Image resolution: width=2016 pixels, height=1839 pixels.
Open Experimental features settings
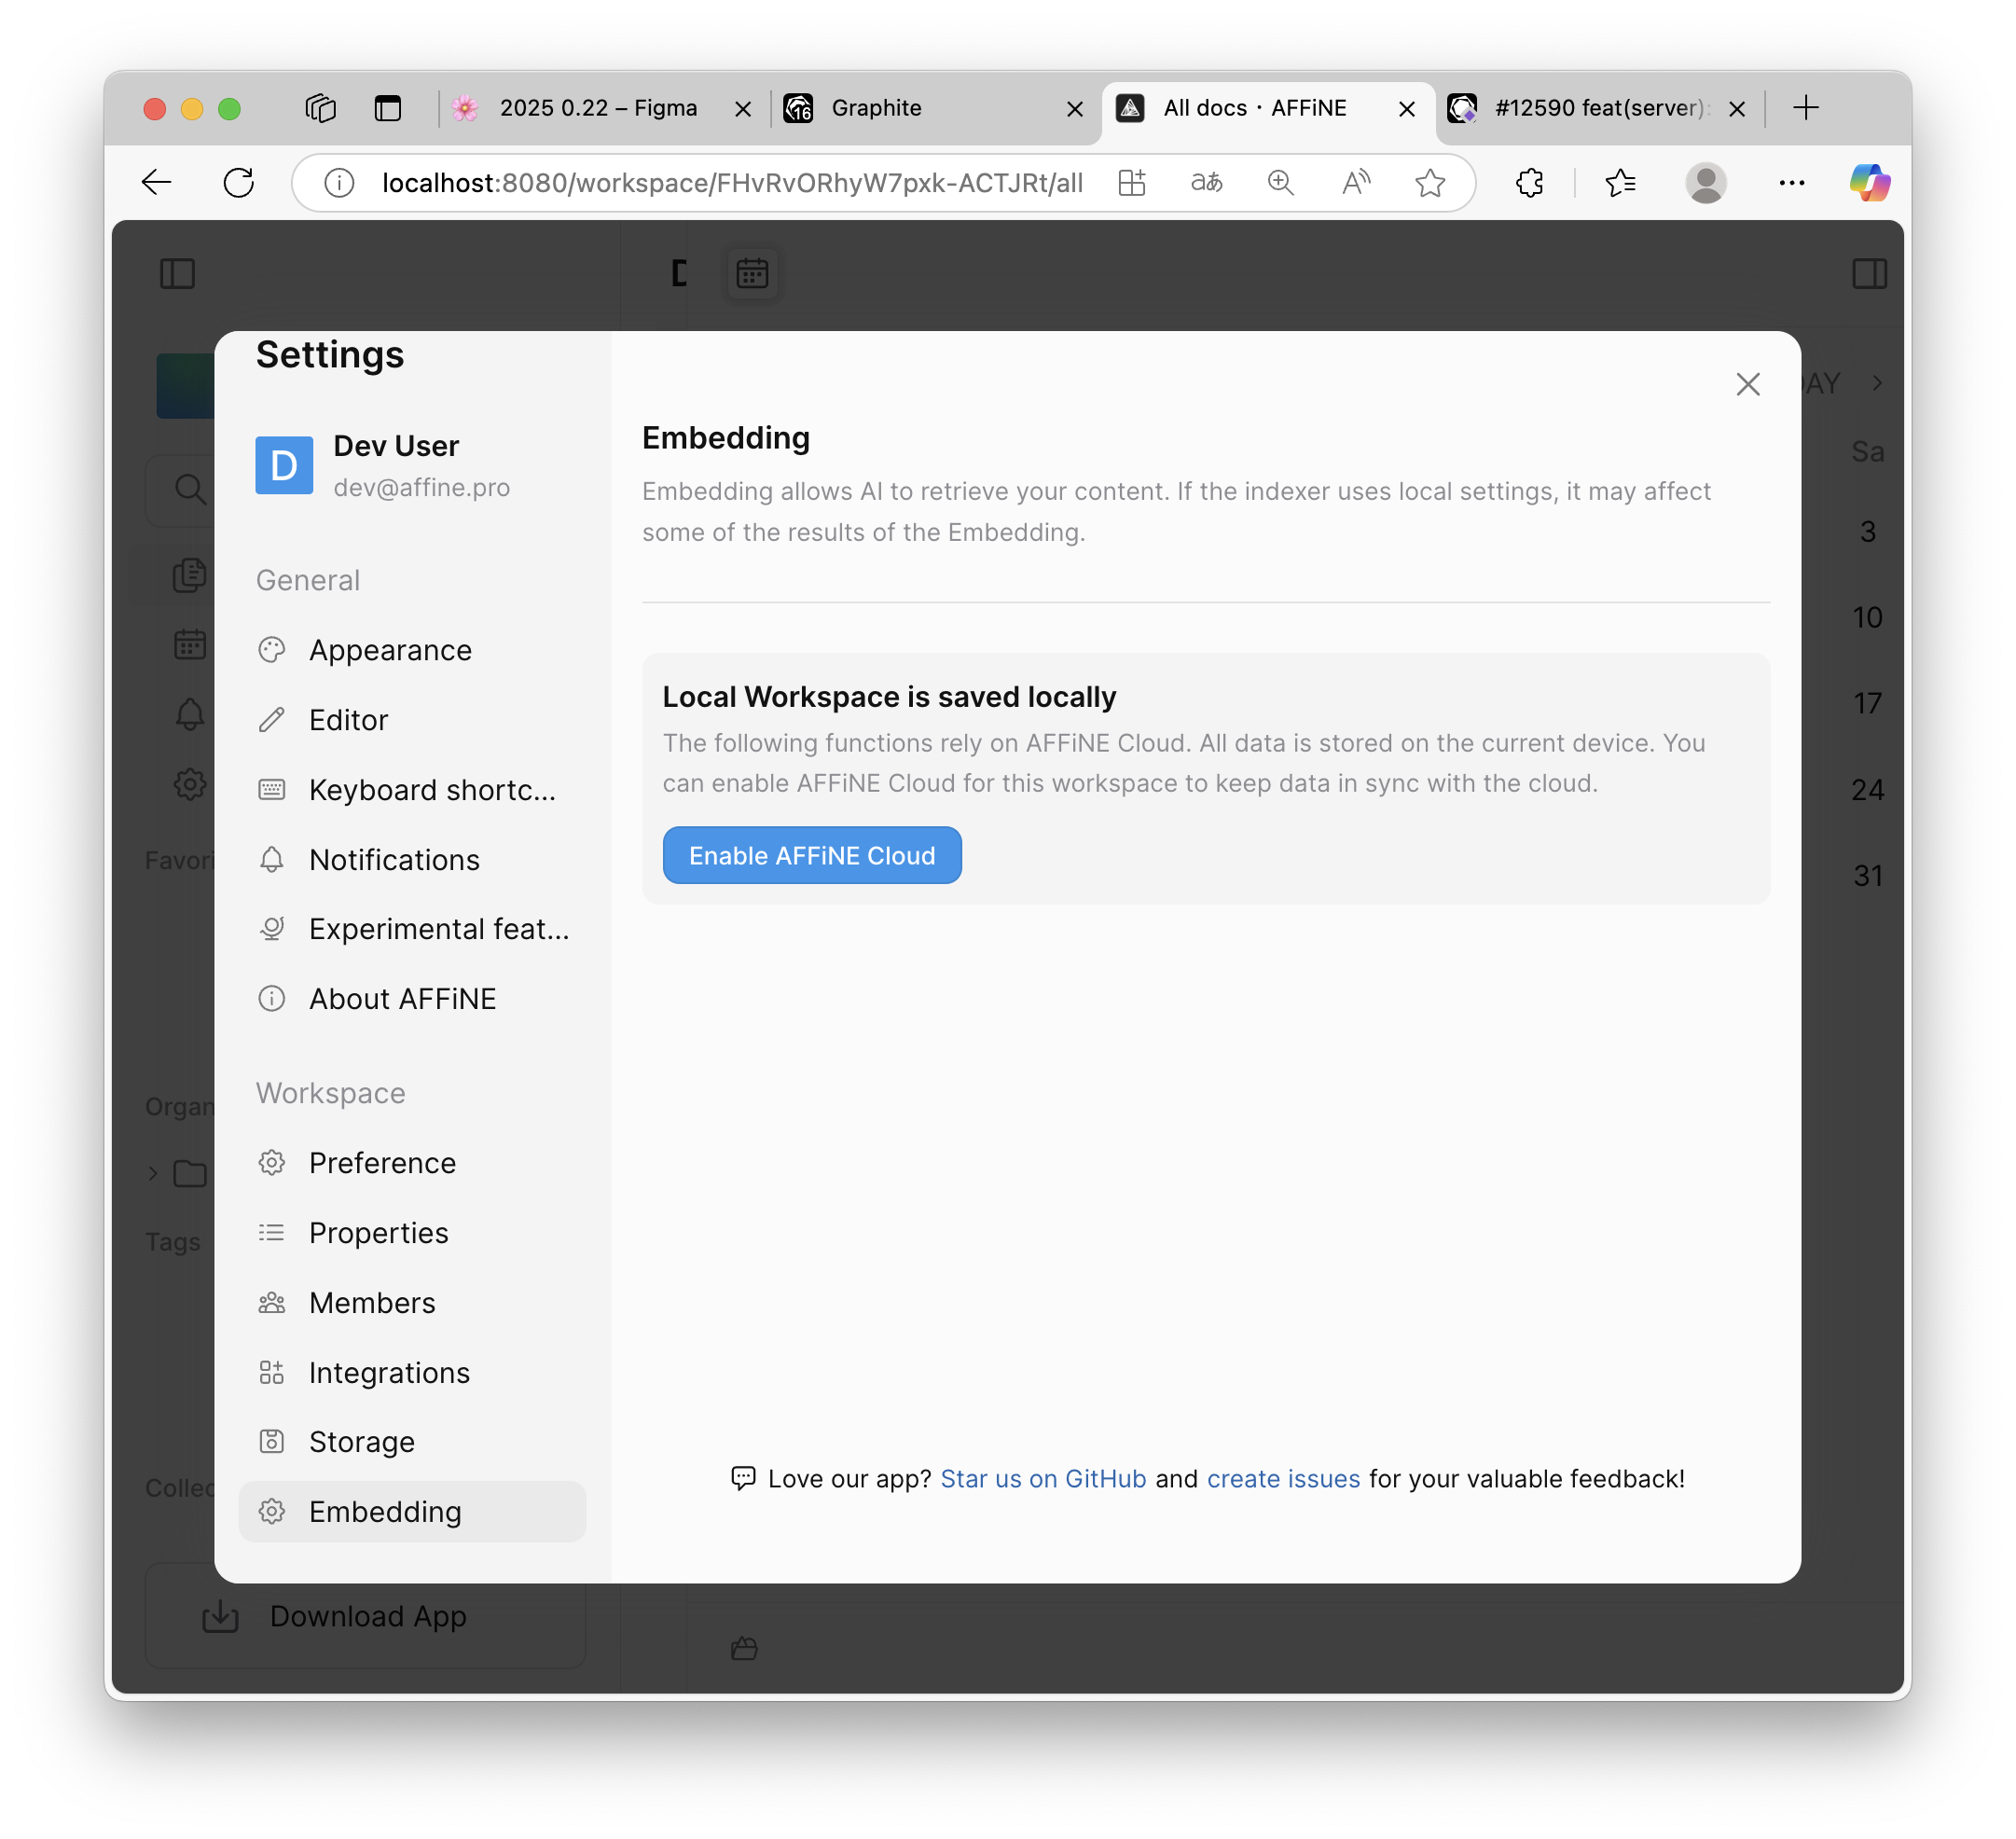click(438, 929)
